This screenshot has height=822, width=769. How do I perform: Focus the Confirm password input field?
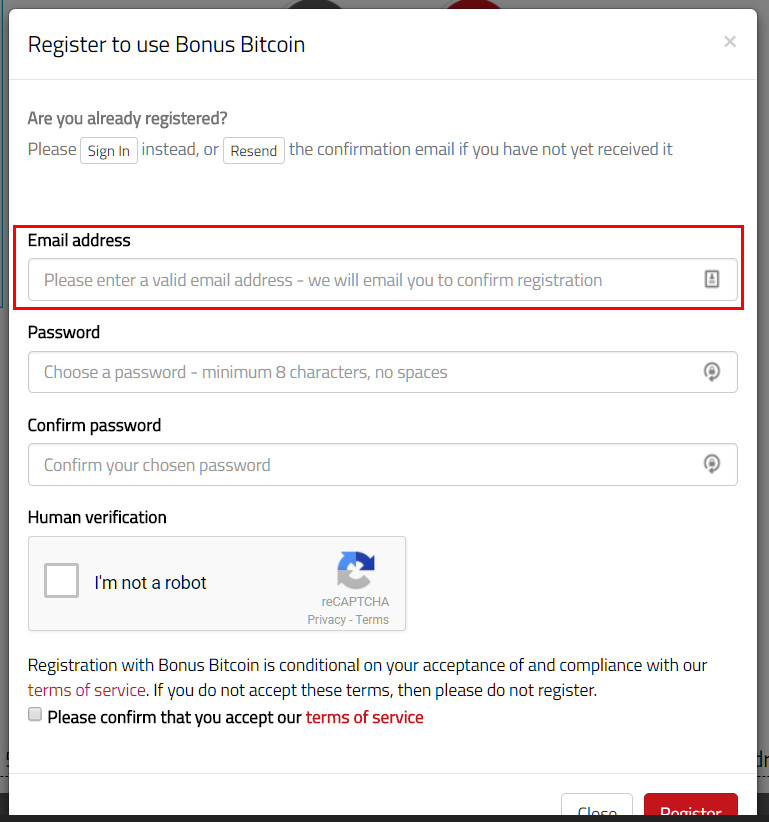coord(383,464)
